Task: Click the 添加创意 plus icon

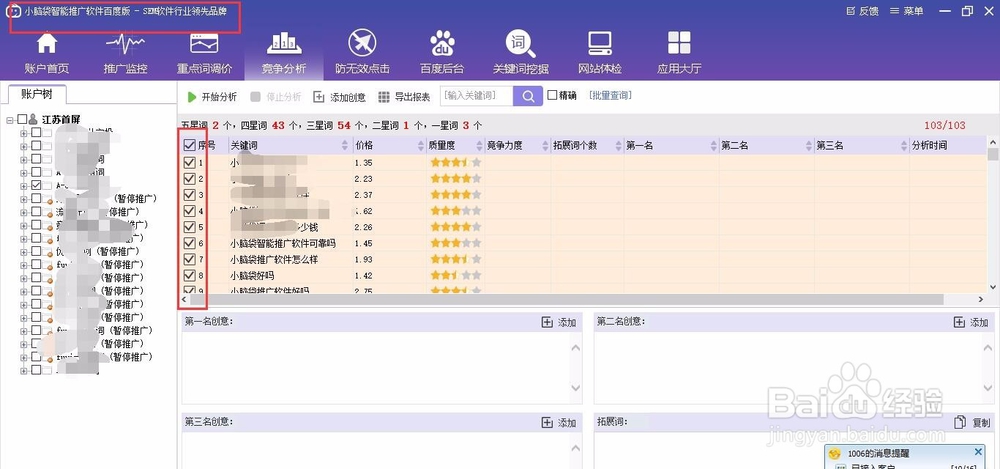Action: tap(319, 97)
